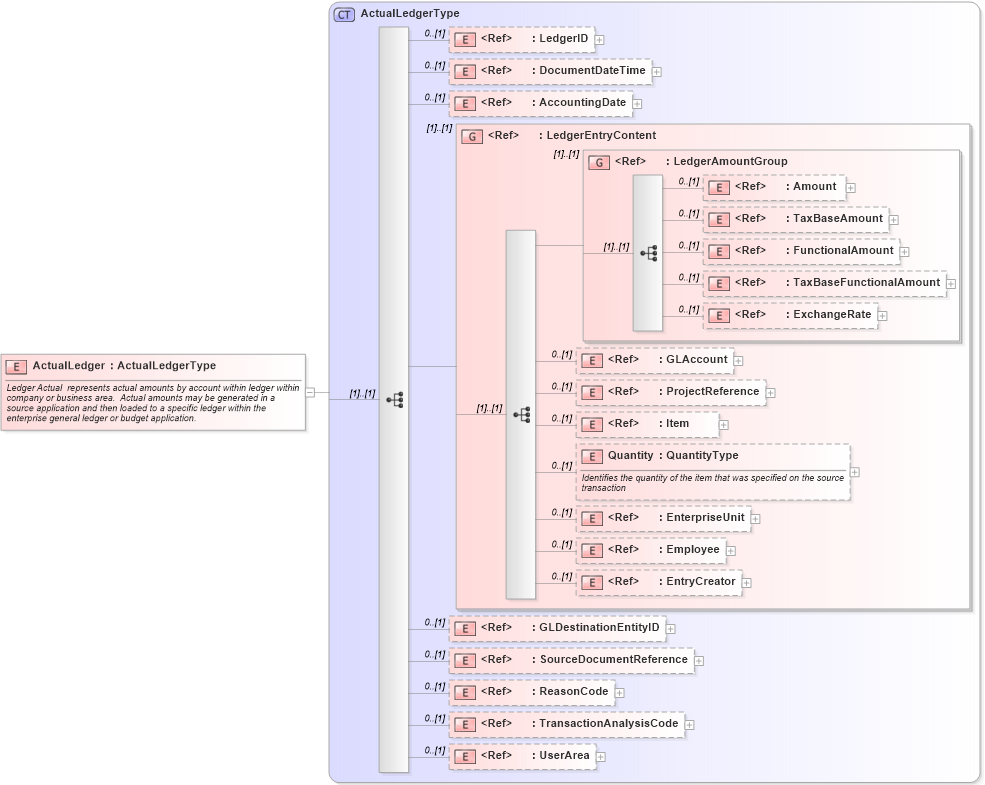Viewport: 985px width, 785px height.
Task: Select the E icon of the UserArea element
Action: [464, 756]
